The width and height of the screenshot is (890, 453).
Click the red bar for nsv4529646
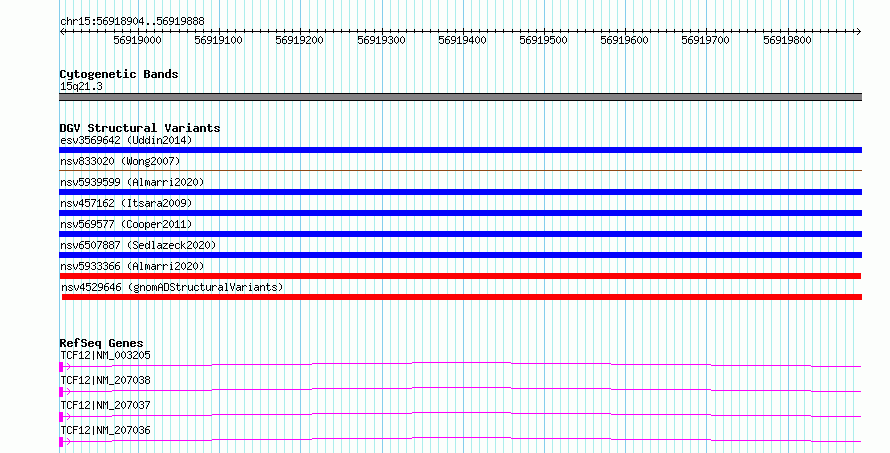462,297
